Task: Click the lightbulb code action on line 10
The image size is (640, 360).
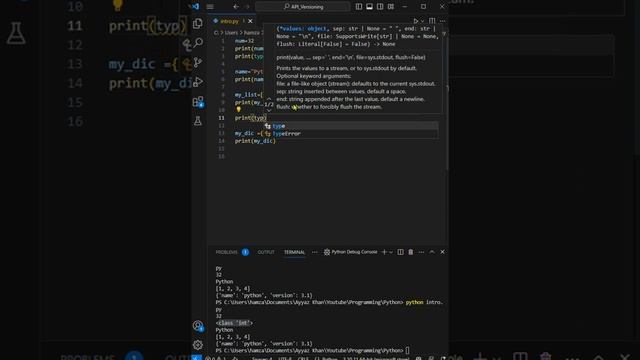Action: pyautogui.click(x=238, y=109)
